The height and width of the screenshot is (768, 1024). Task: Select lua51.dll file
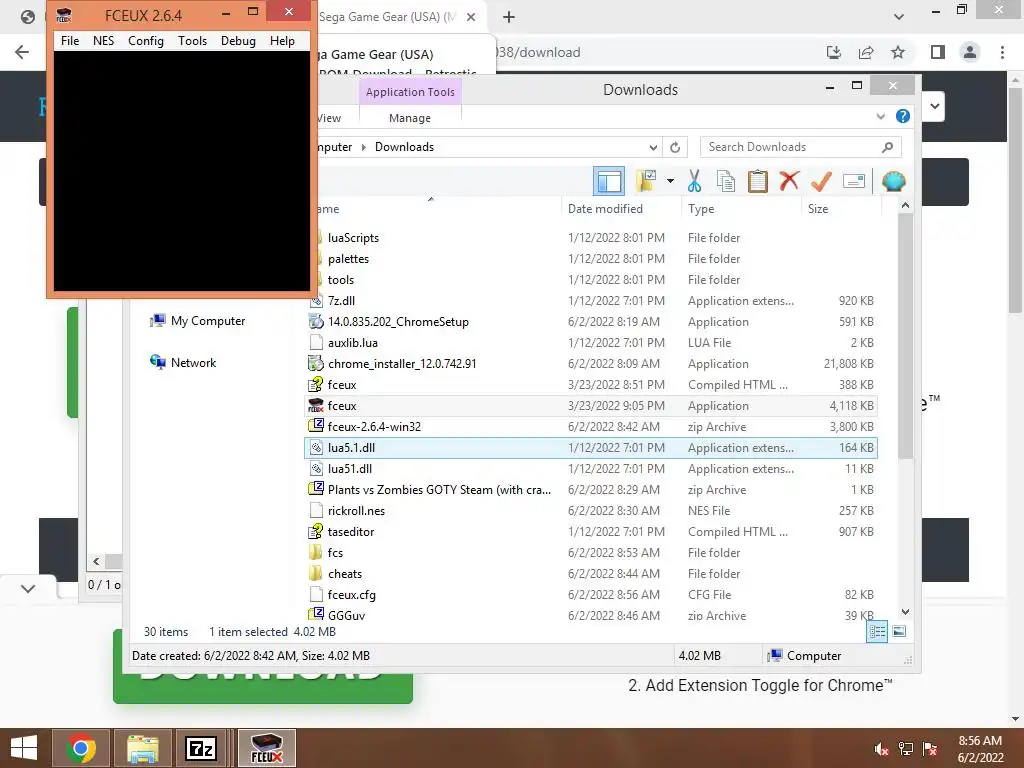591,468
